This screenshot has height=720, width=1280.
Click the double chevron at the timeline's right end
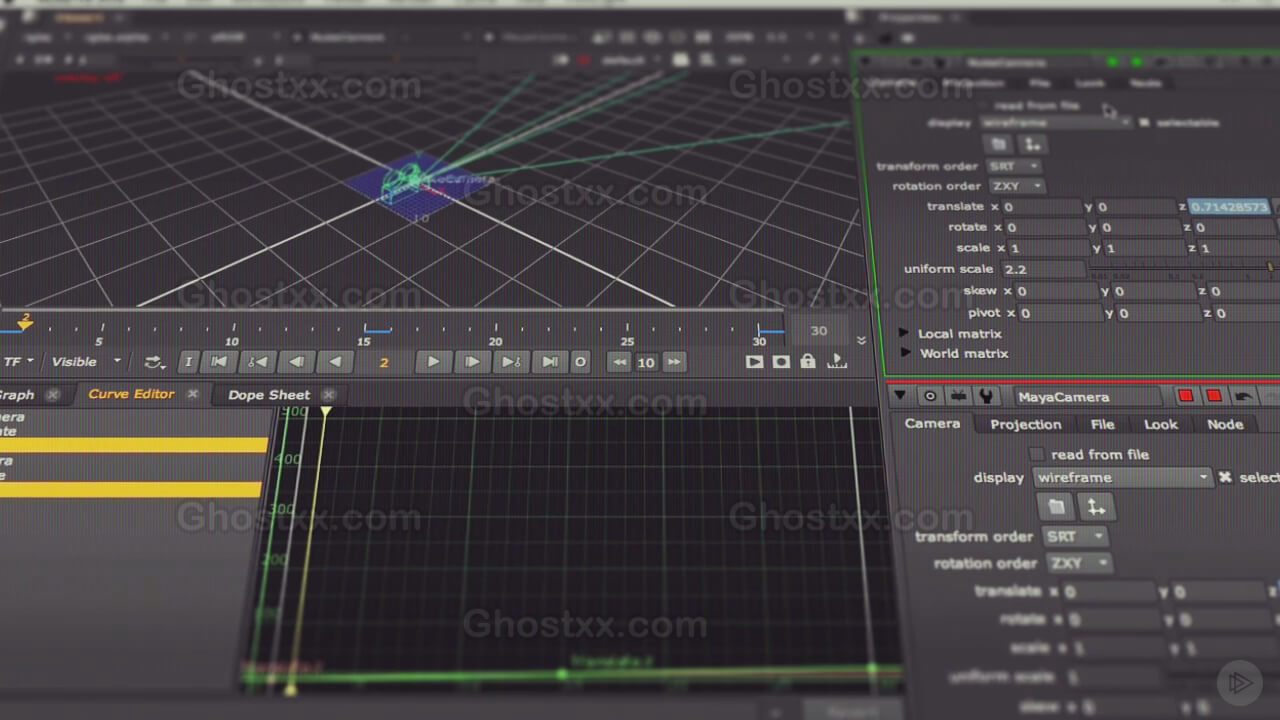coord(862,340)
